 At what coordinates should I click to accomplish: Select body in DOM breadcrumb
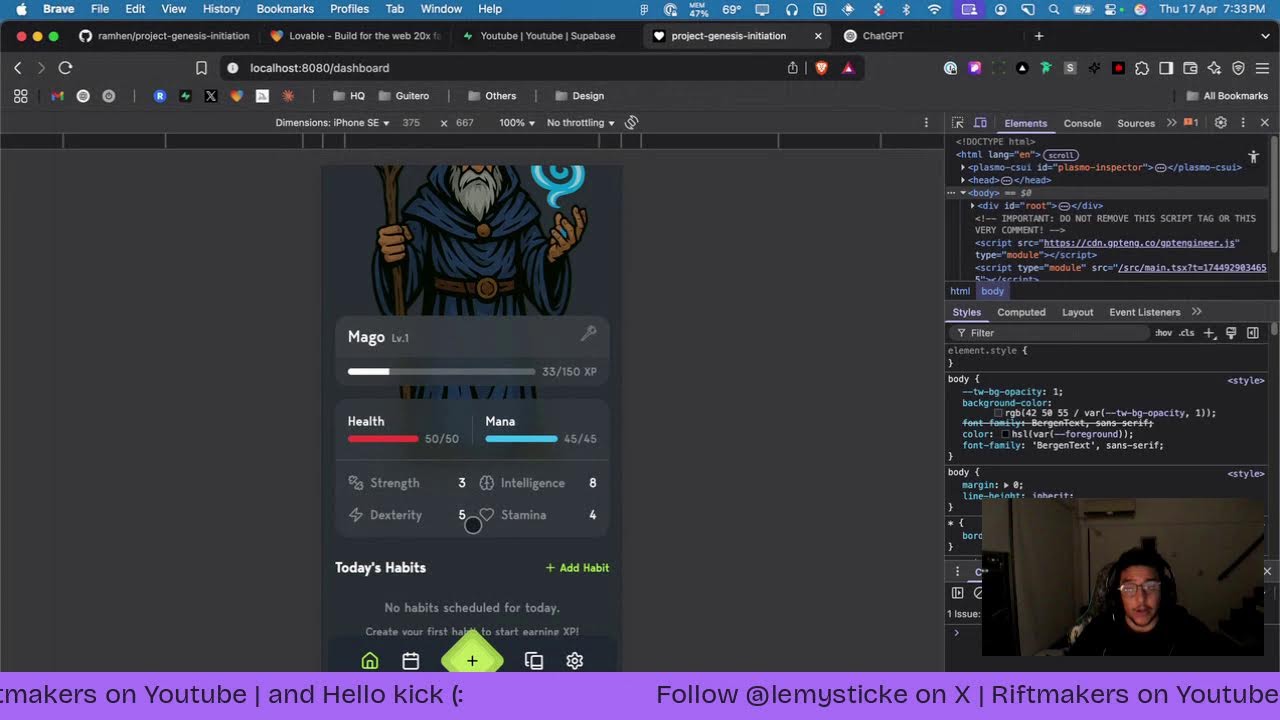[x=992, y=291]
